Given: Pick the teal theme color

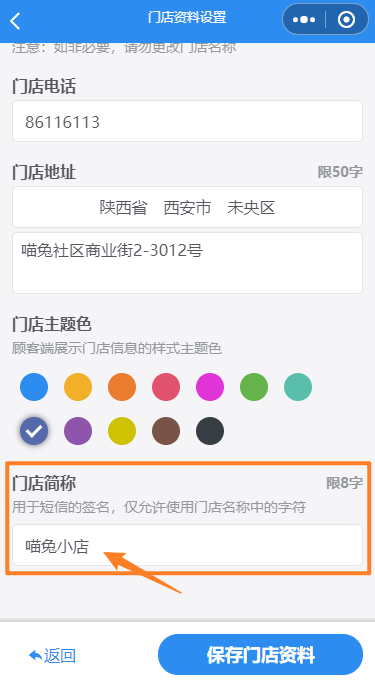Looking at the screenshot, I should click(x=298, y=387).
